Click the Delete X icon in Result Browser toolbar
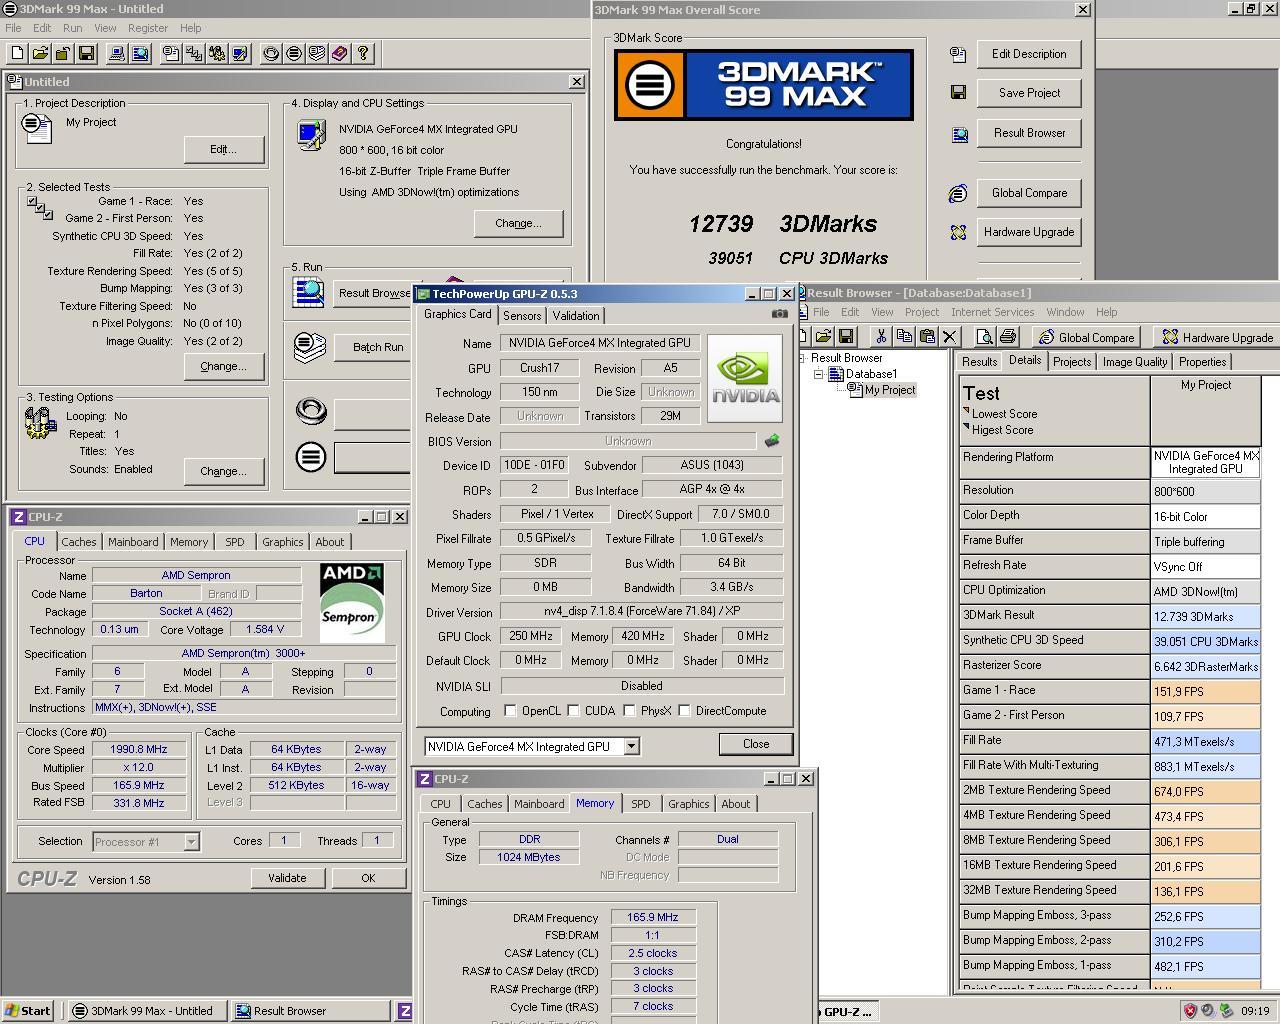The height and width of the screenshot is (1024, 1280). (x=950, y=337)
